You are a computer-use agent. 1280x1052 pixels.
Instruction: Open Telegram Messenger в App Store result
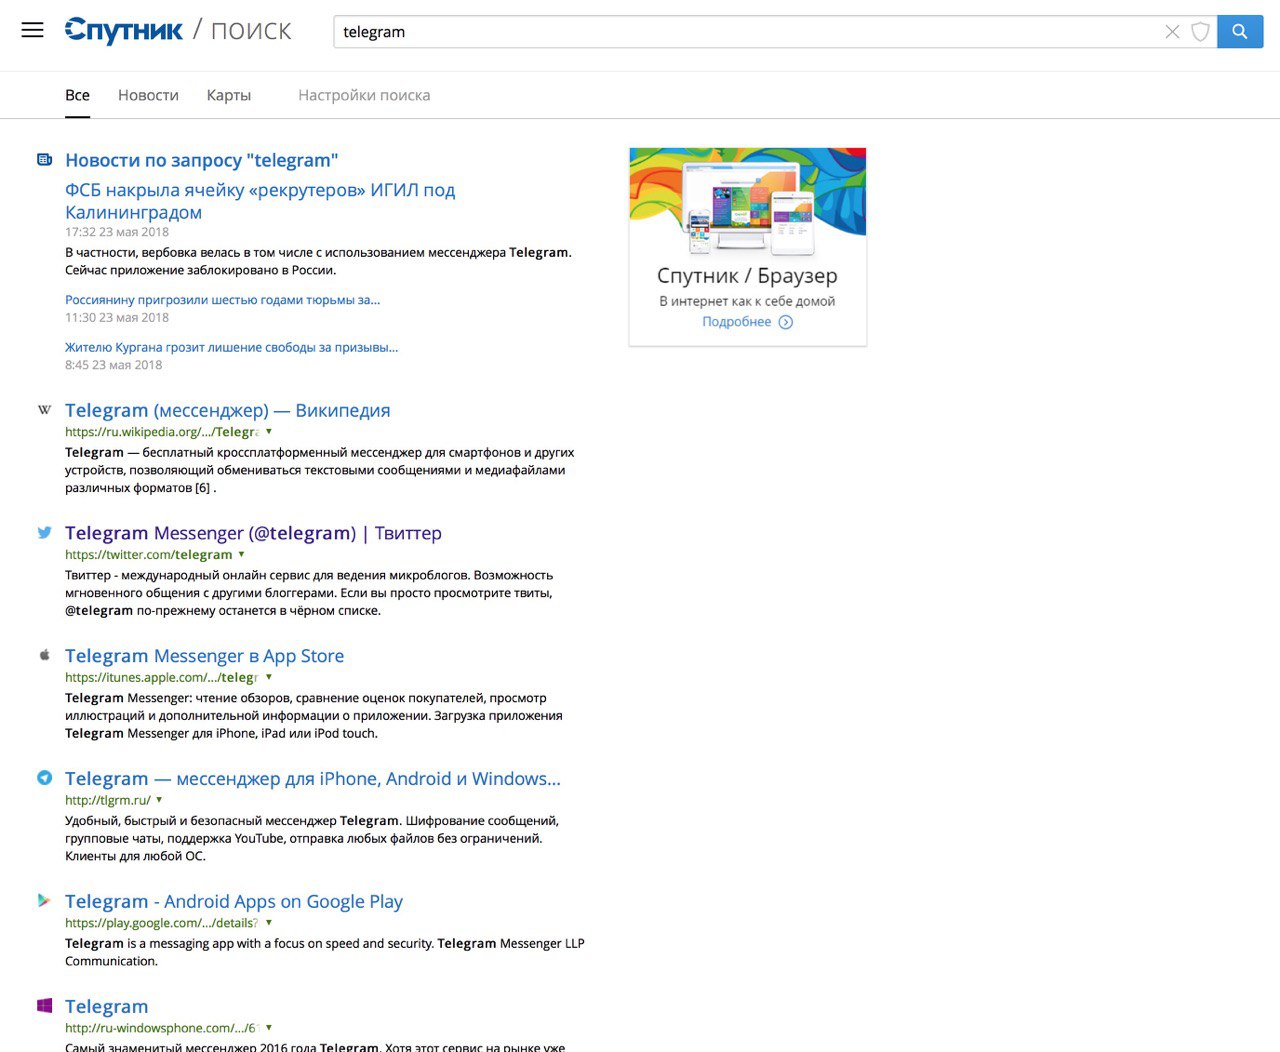coord(204,656)
